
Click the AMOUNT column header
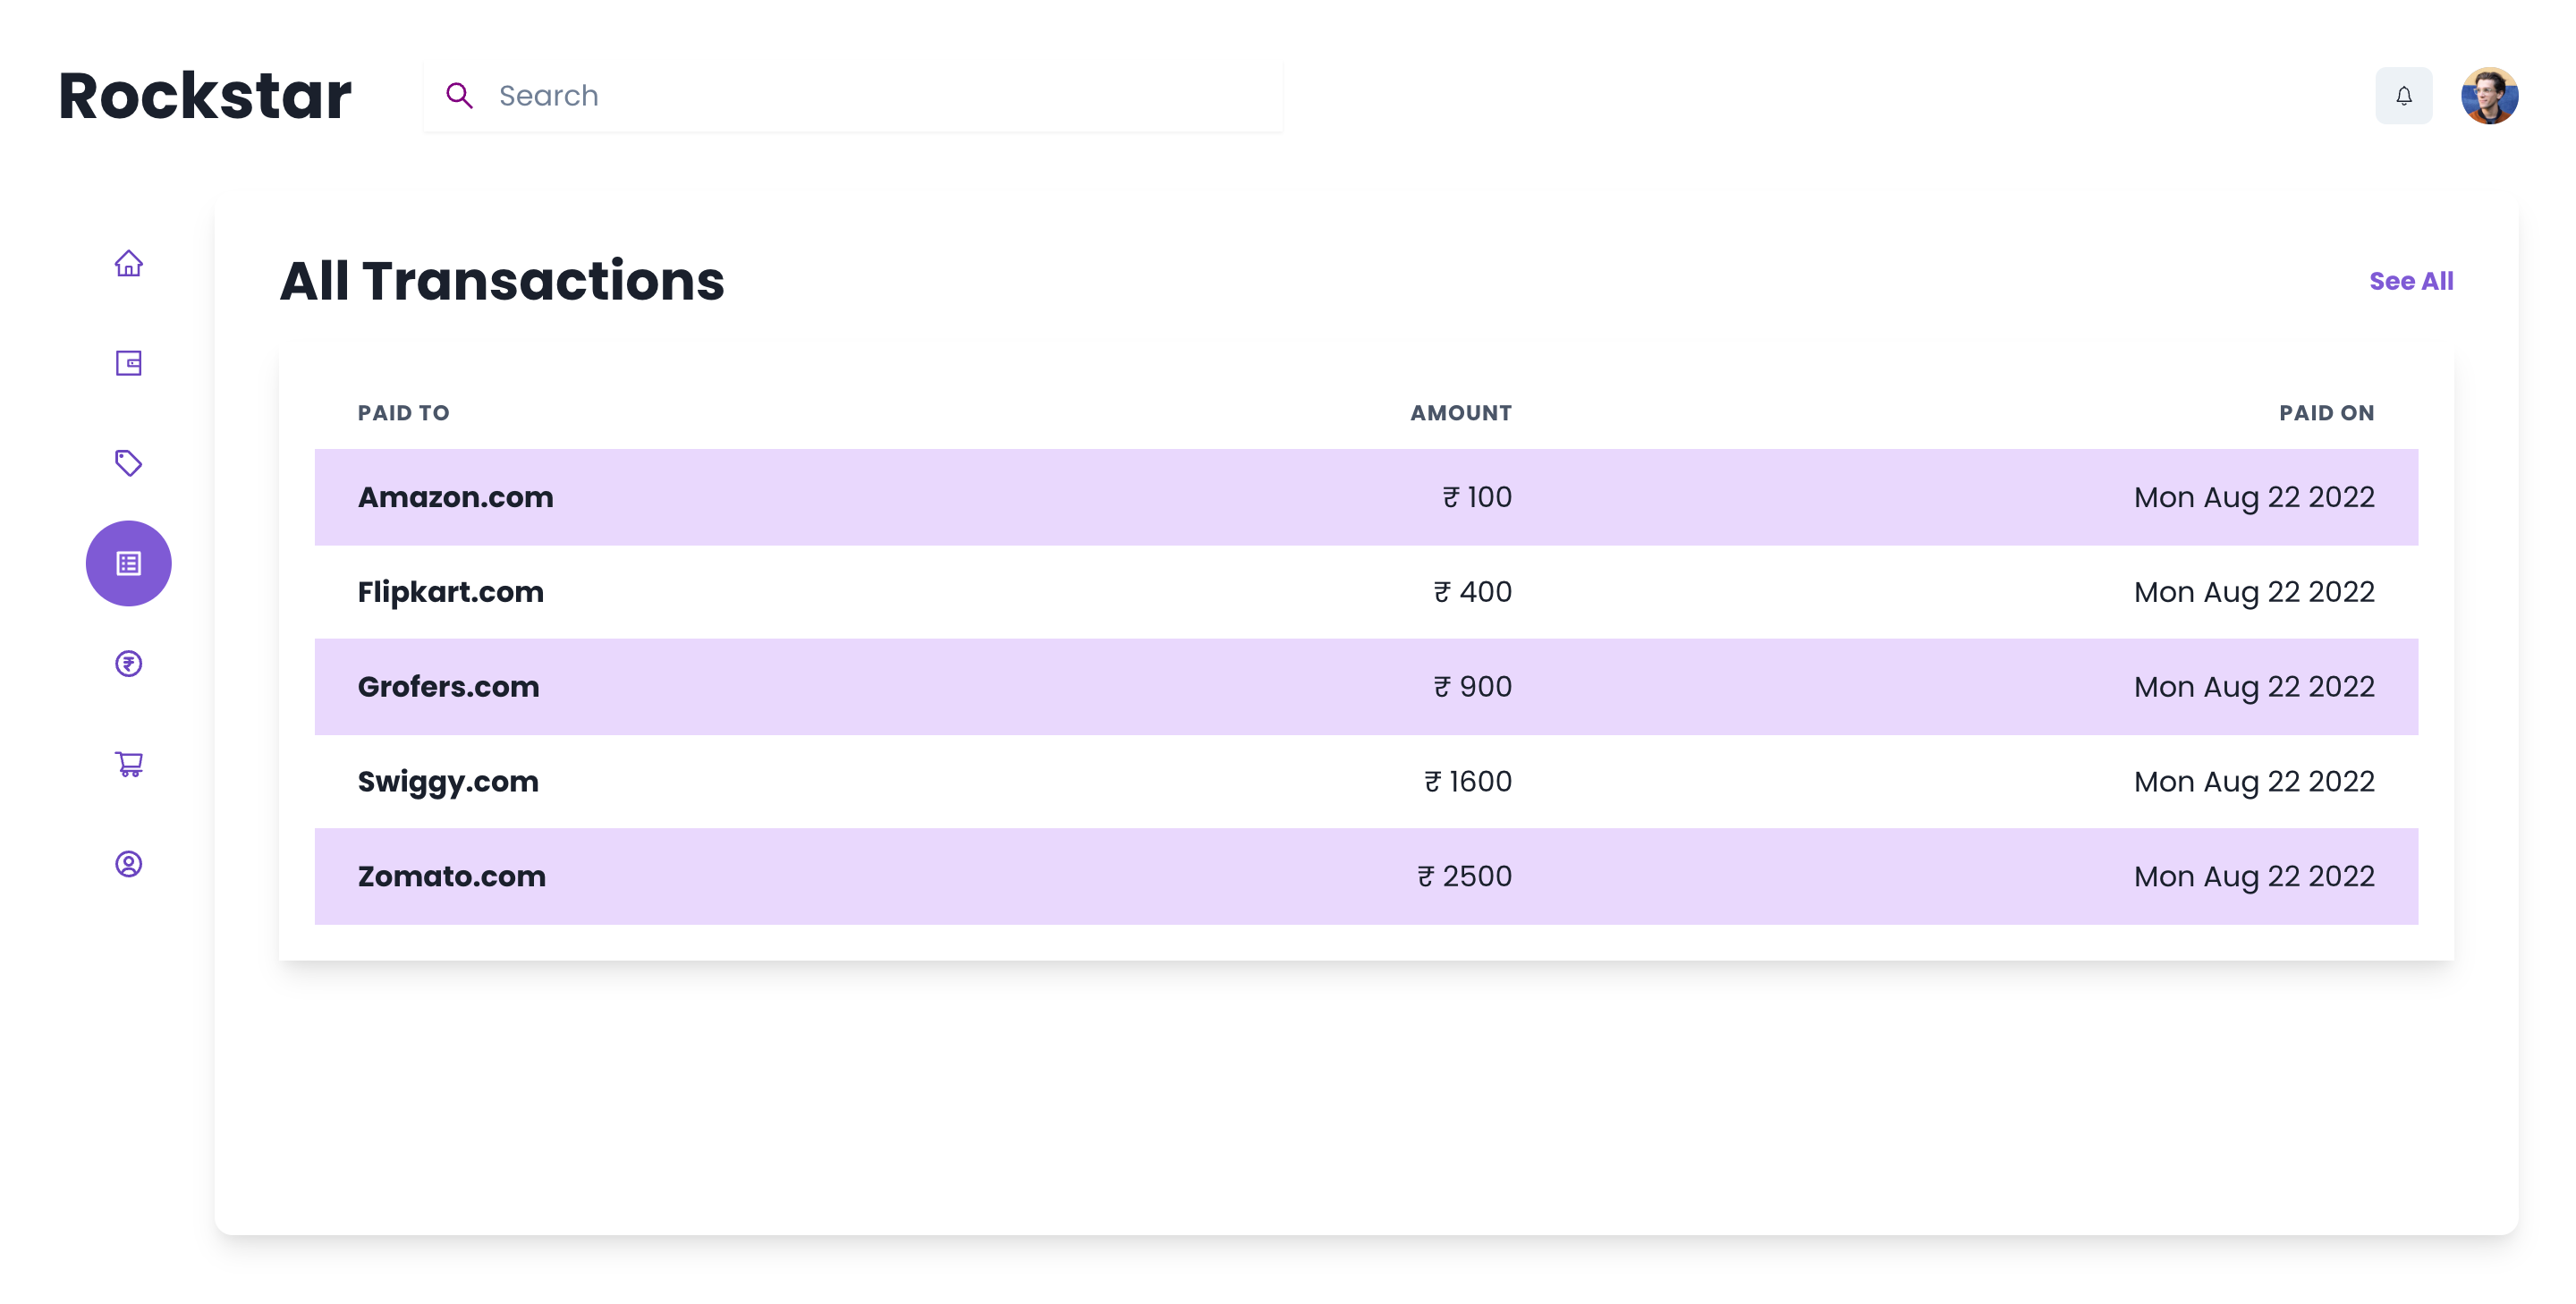click(1460, 412)
